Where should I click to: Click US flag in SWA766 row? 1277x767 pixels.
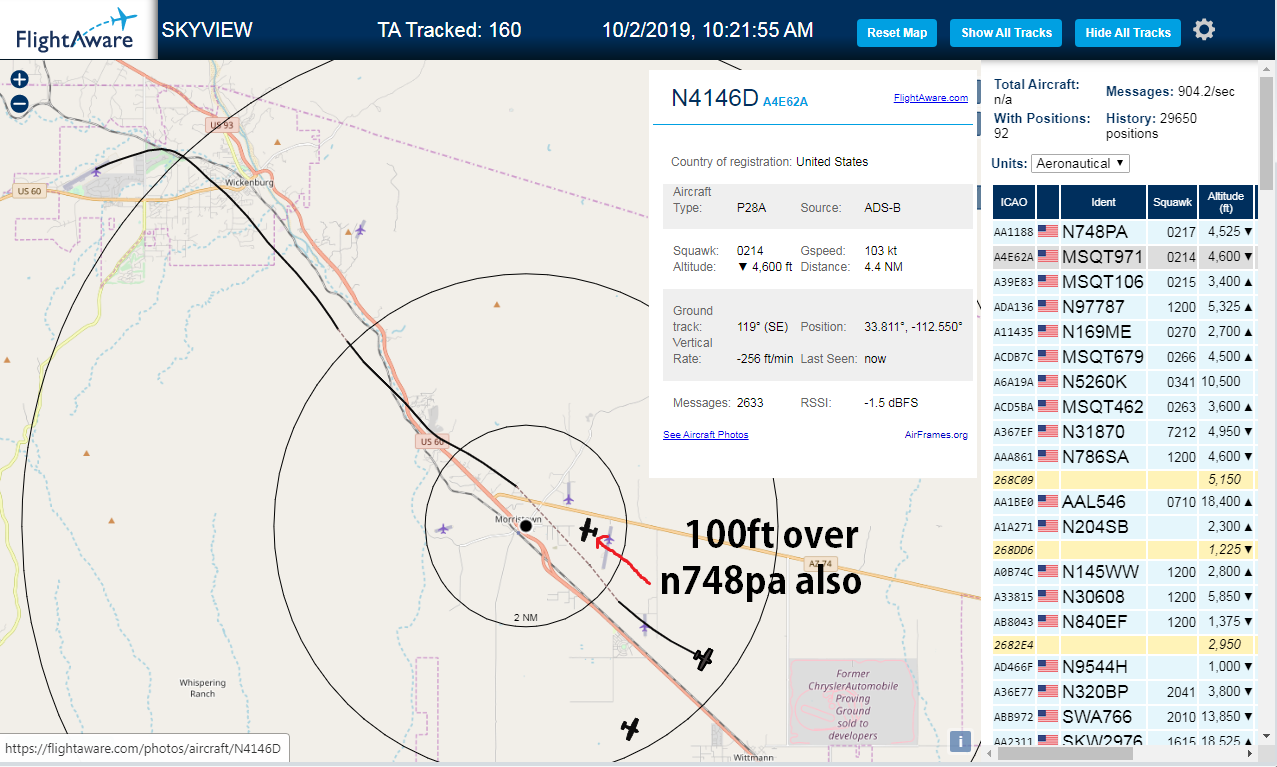click(1047, 716)
